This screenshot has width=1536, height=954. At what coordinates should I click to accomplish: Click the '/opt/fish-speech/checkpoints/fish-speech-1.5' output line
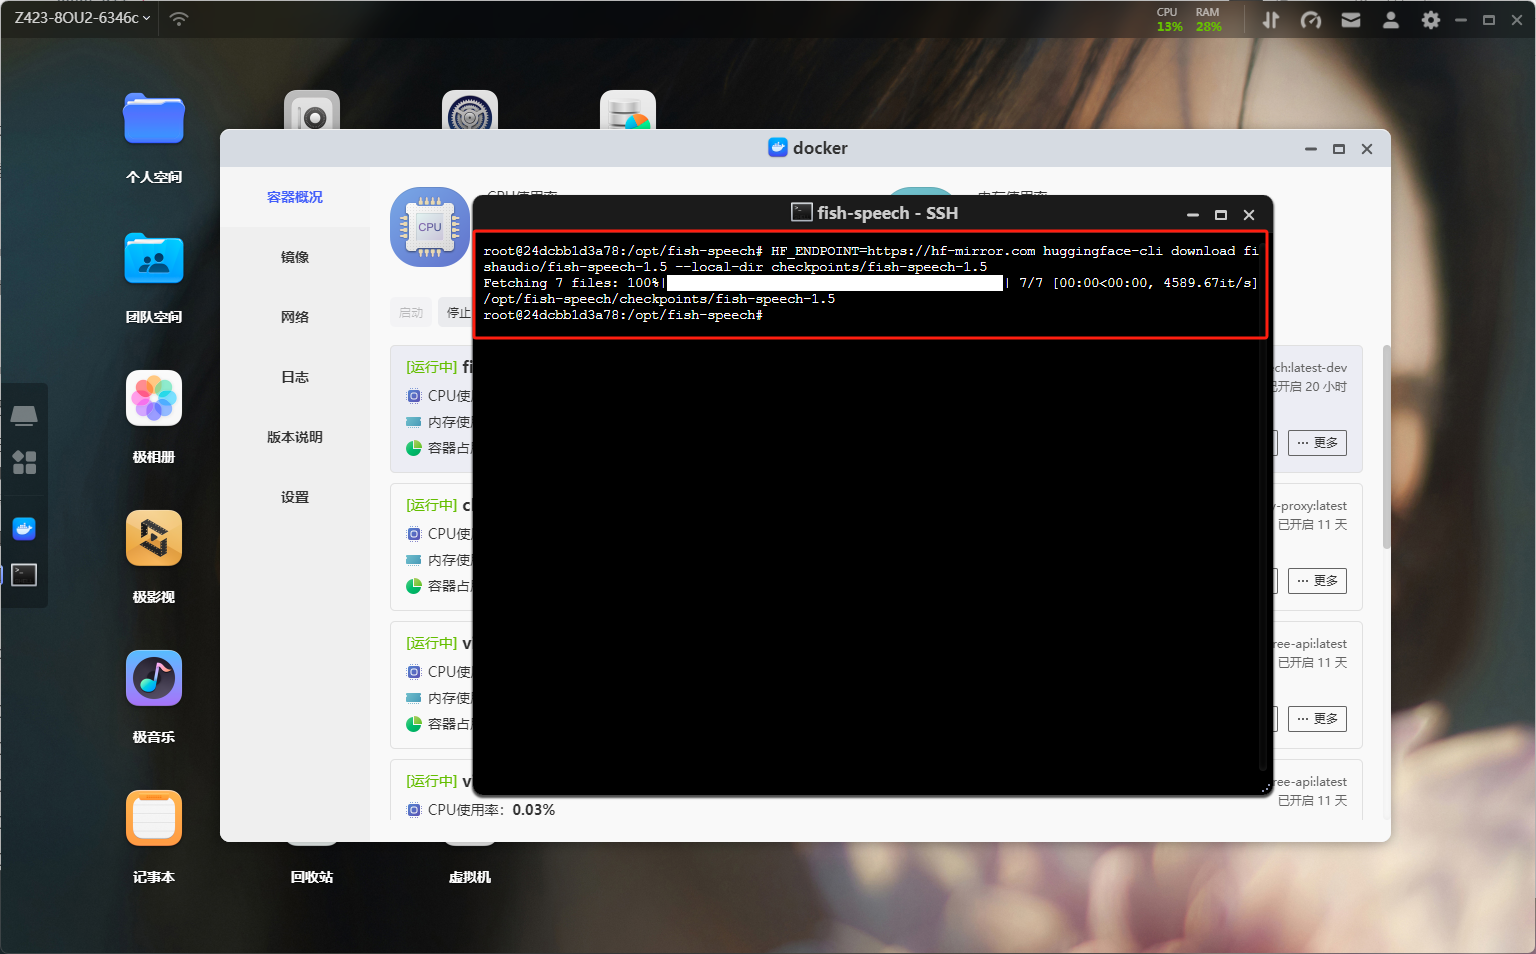pos(659,299)
